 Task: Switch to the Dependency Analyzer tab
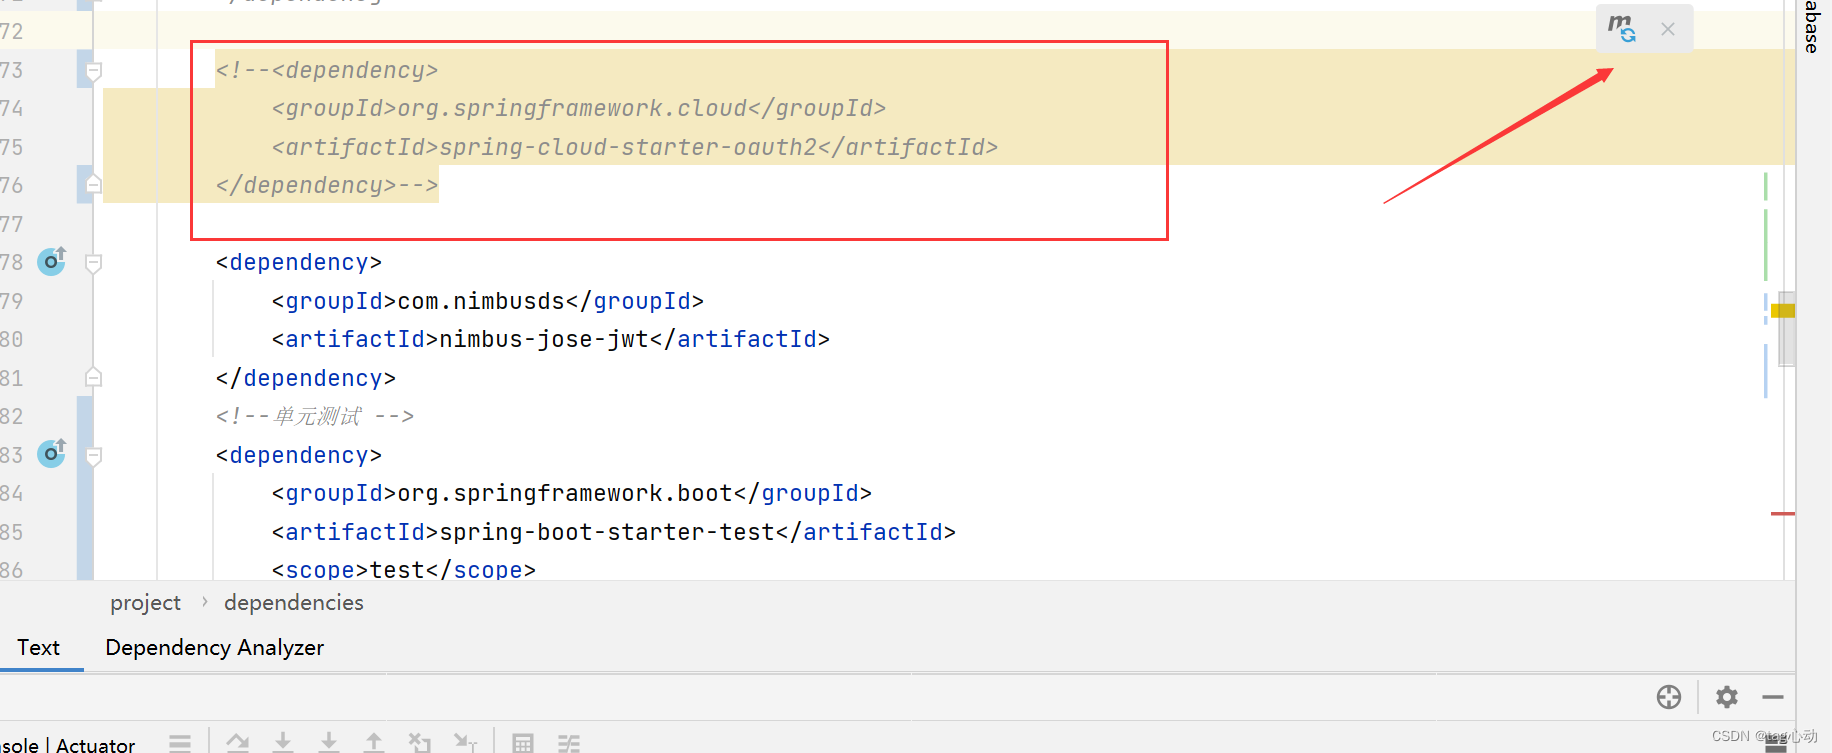(215, 648)
